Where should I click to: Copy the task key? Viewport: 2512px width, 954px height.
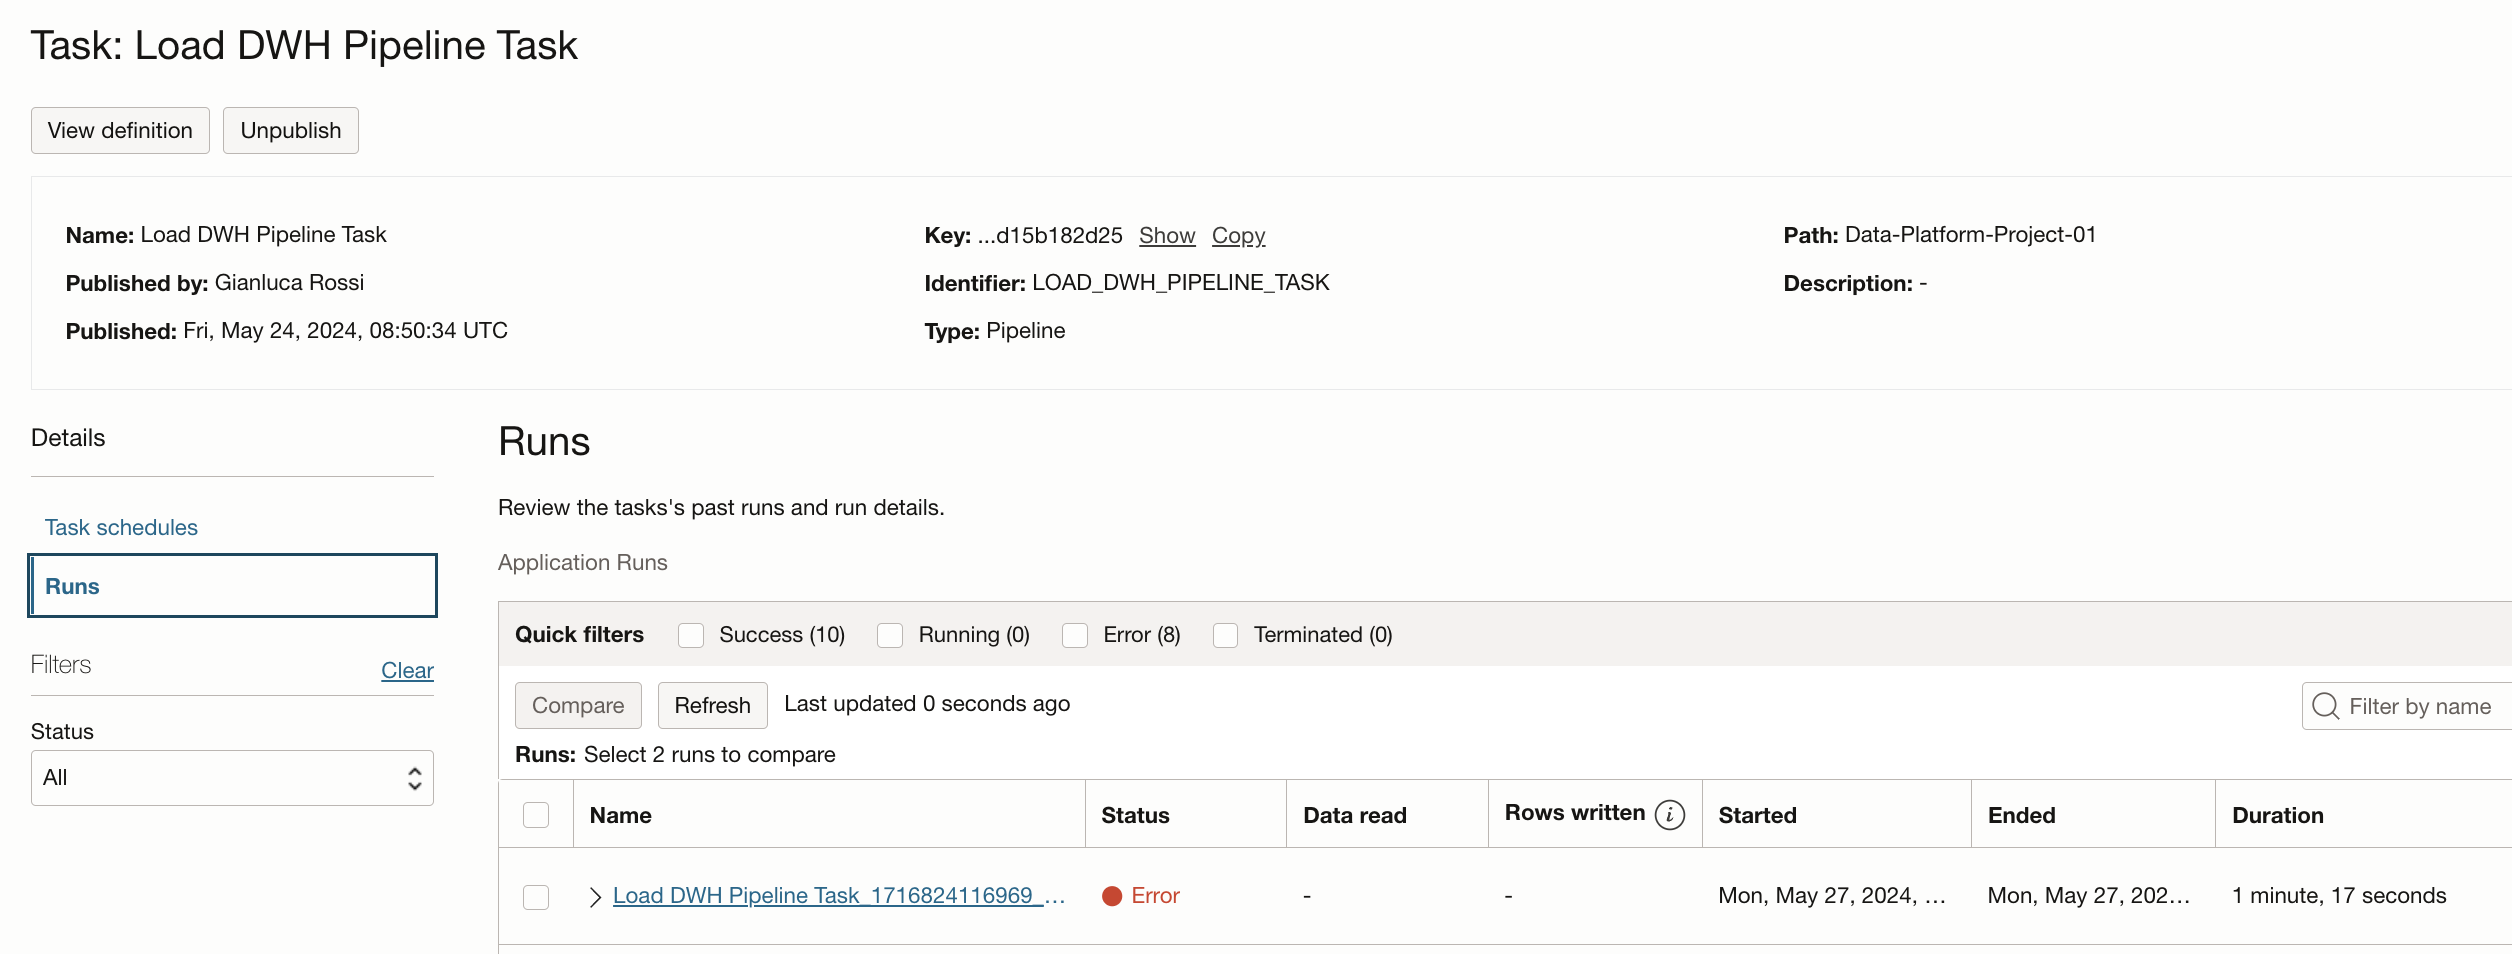pos(1238,235)
